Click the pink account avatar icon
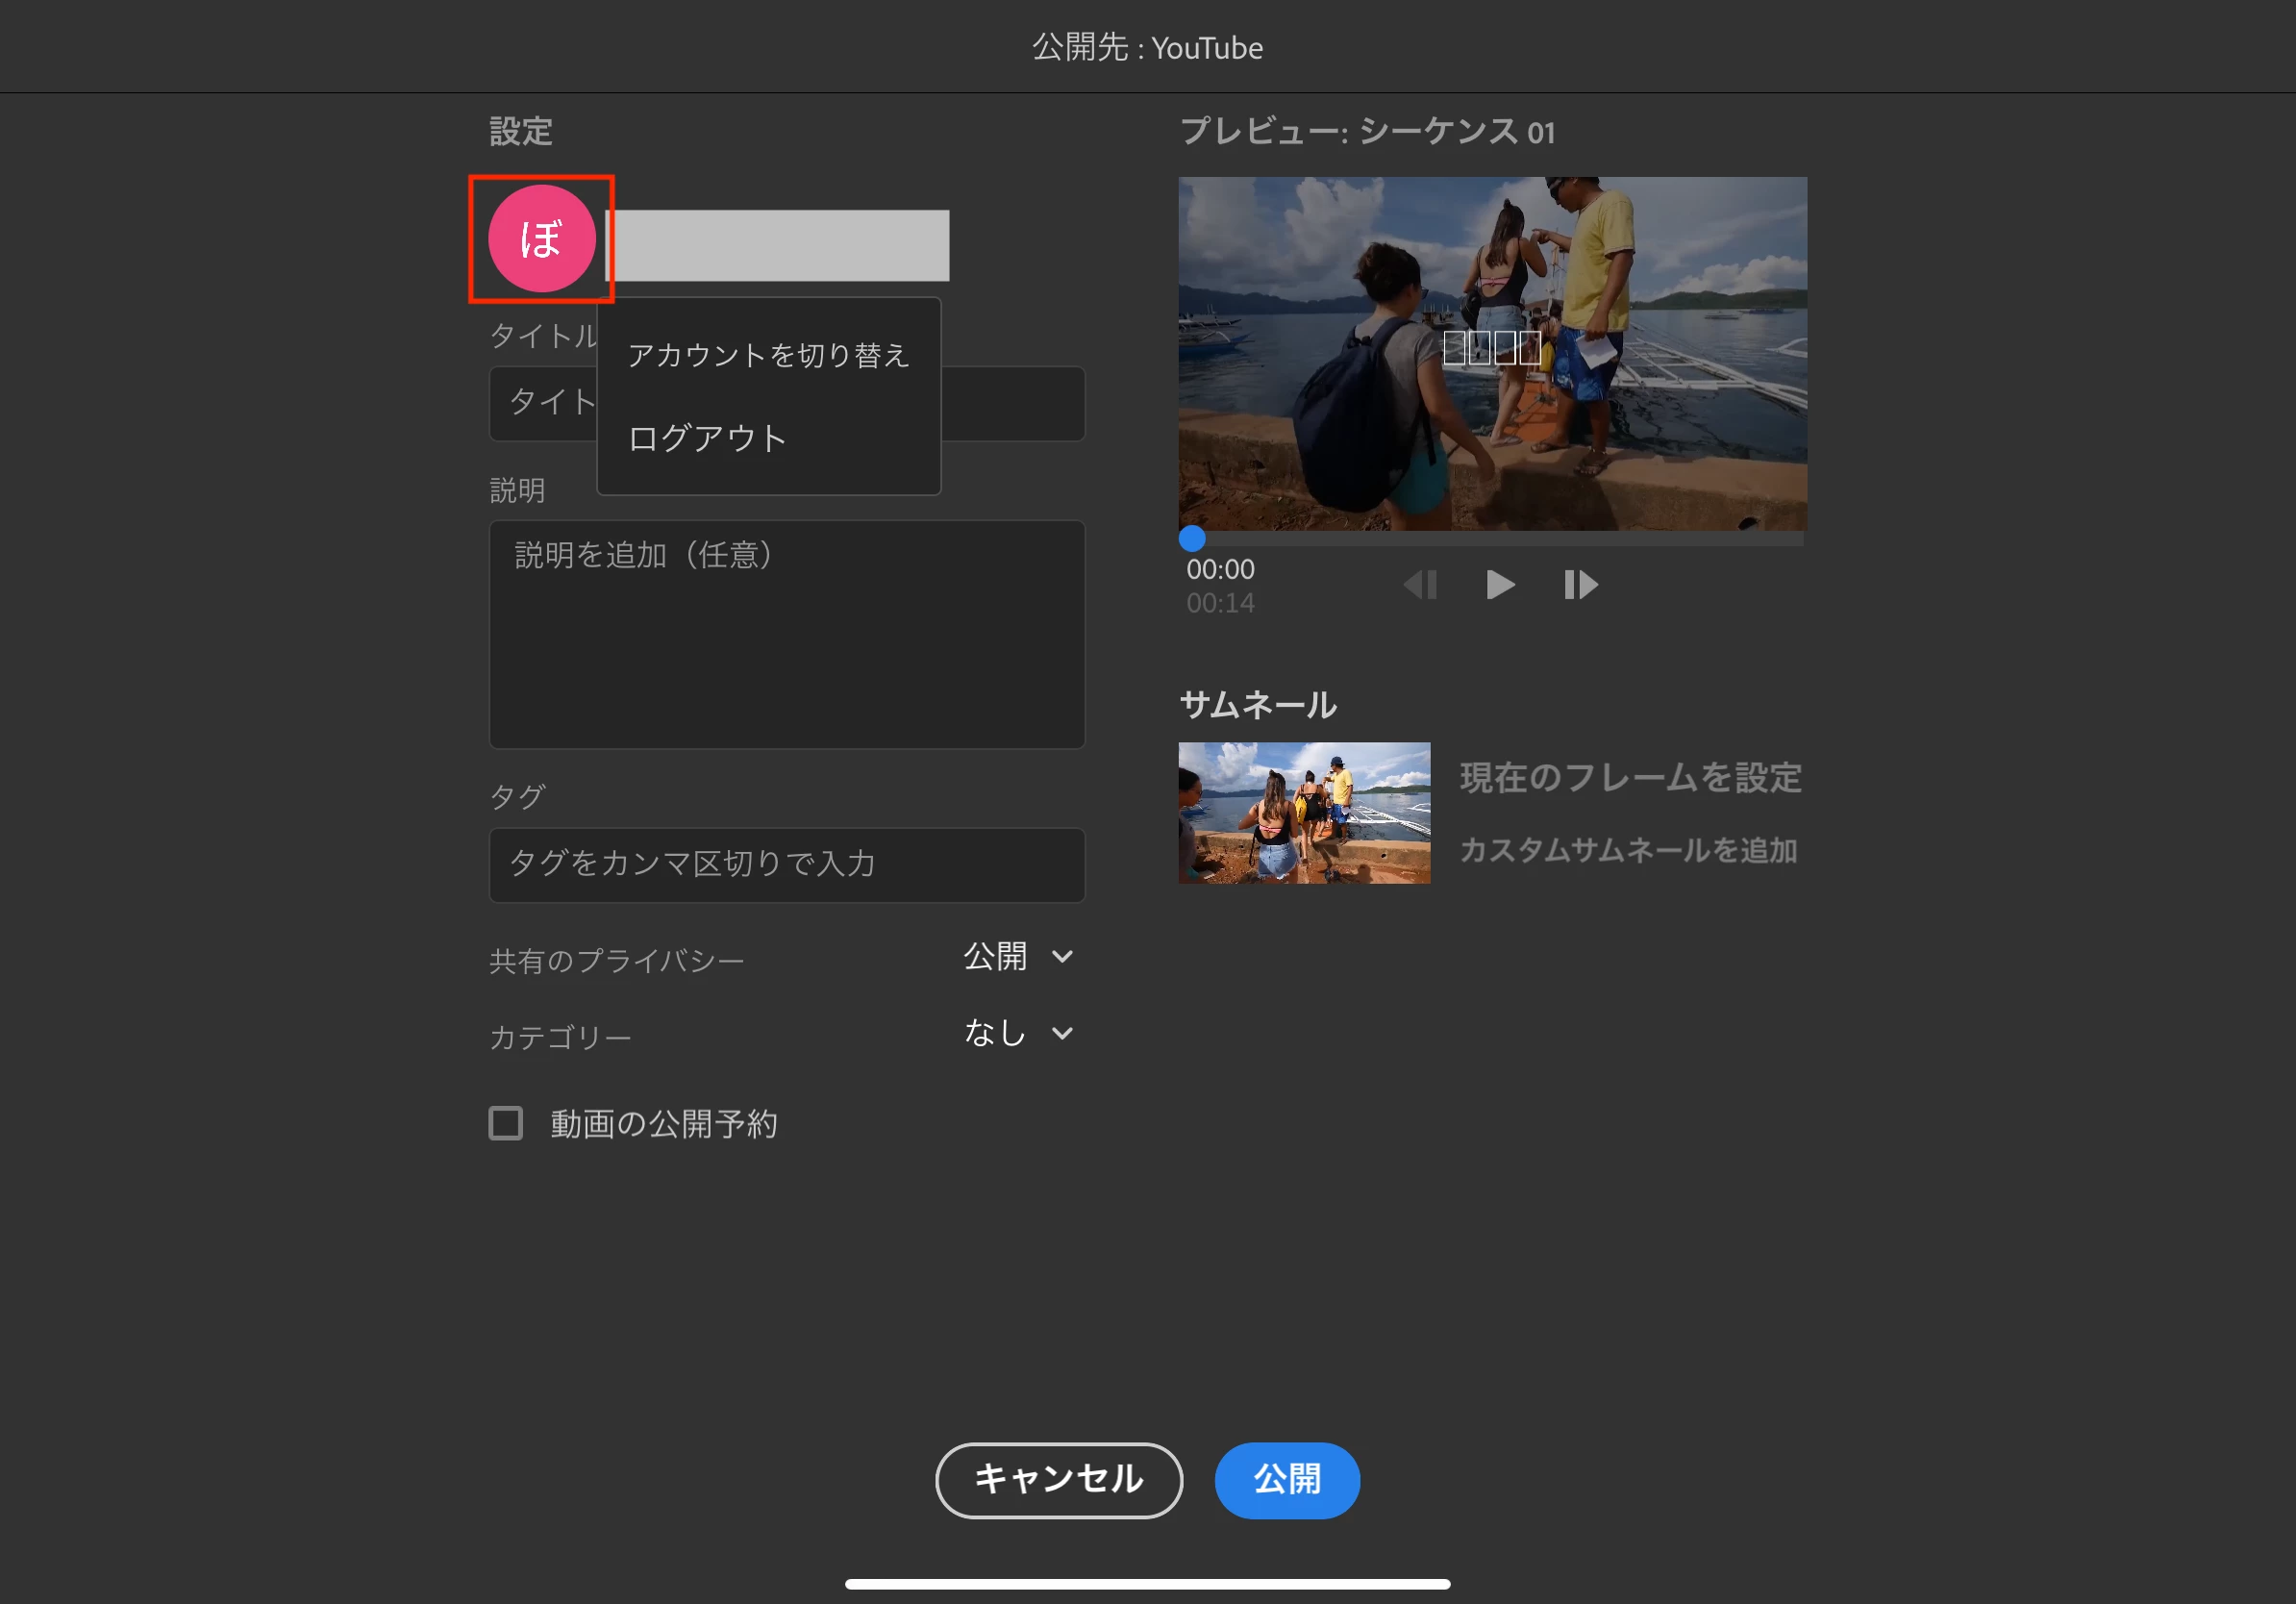The image size is (2296, 1604). point(541,238)
